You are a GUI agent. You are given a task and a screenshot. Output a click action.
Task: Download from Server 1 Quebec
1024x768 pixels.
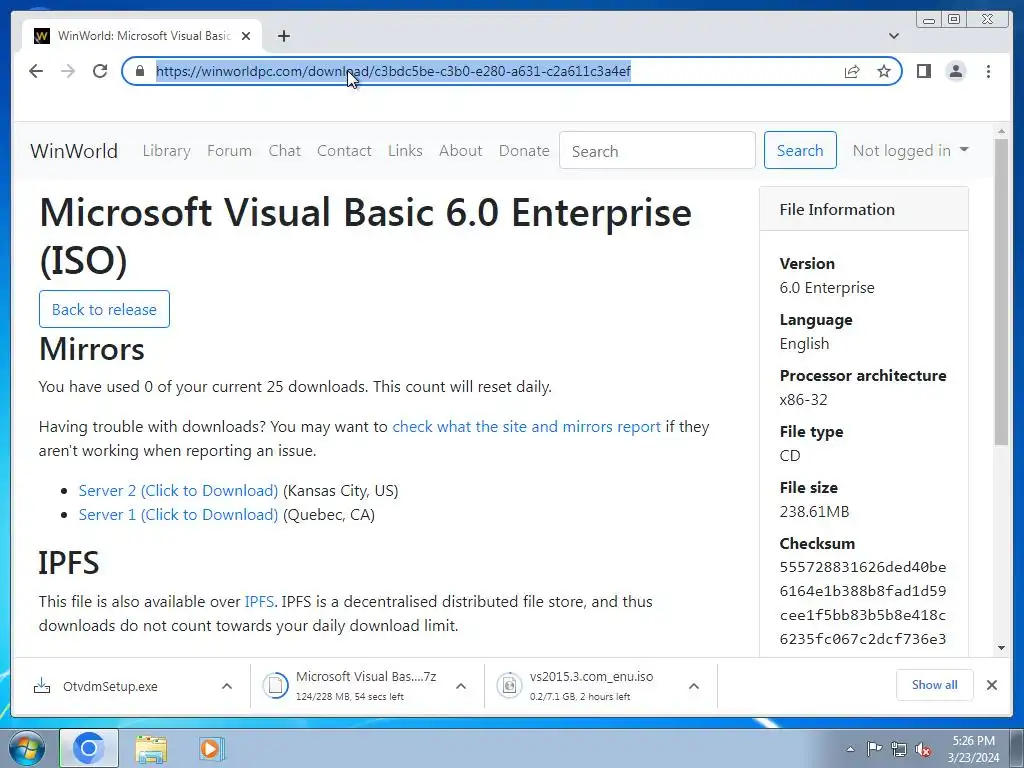coord(178,515)
